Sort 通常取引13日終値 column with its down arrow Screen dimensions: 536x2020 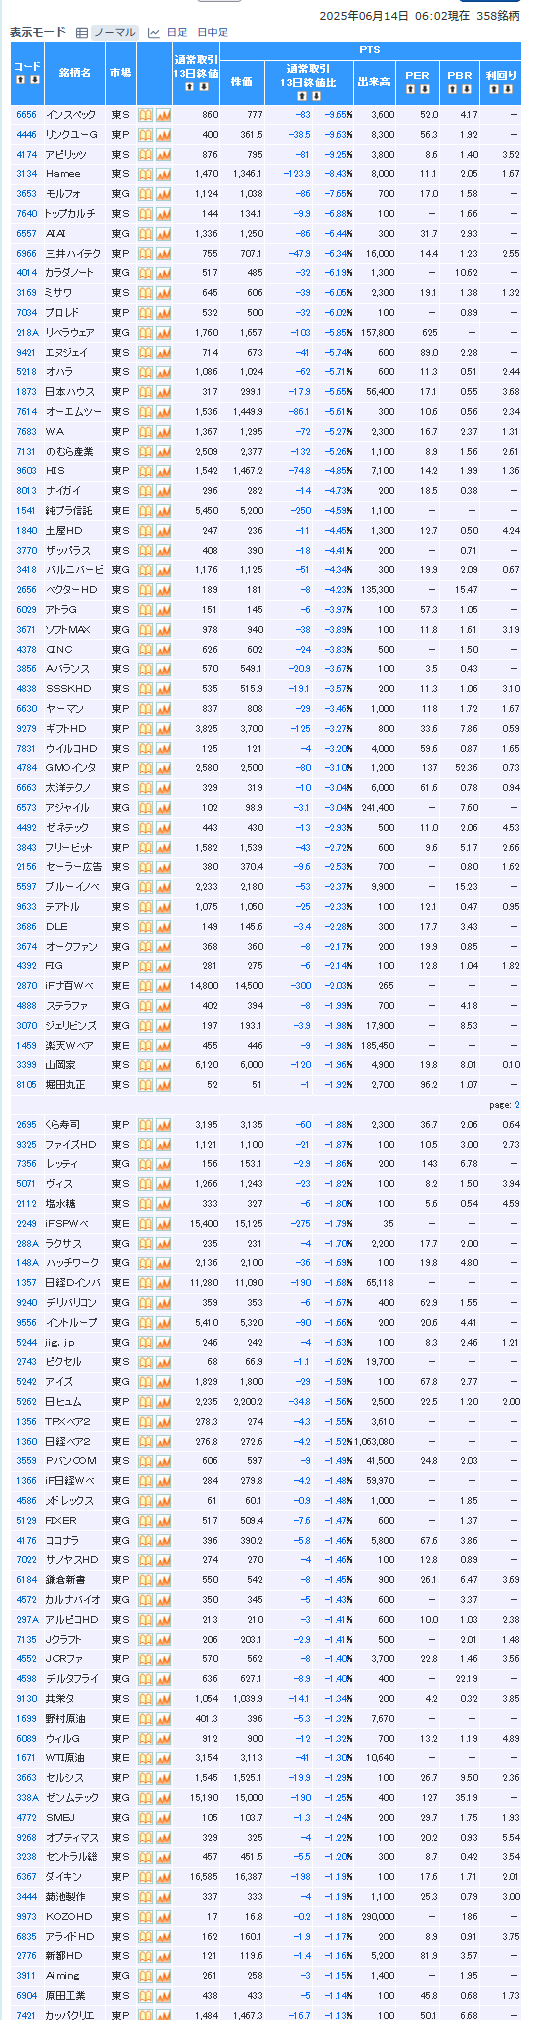(203, 87)
